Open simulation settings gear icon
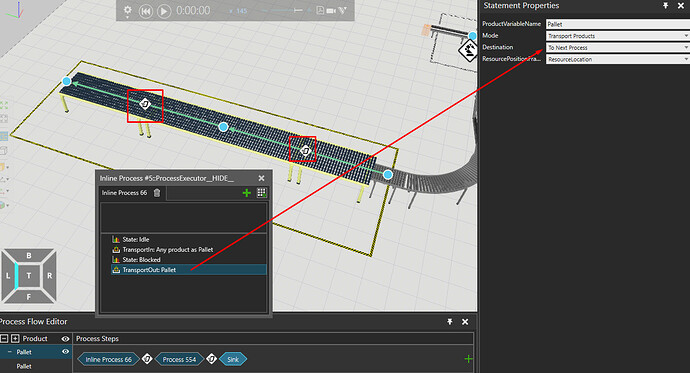The width and height of the screenshot is (690, 373). point(128,10)
